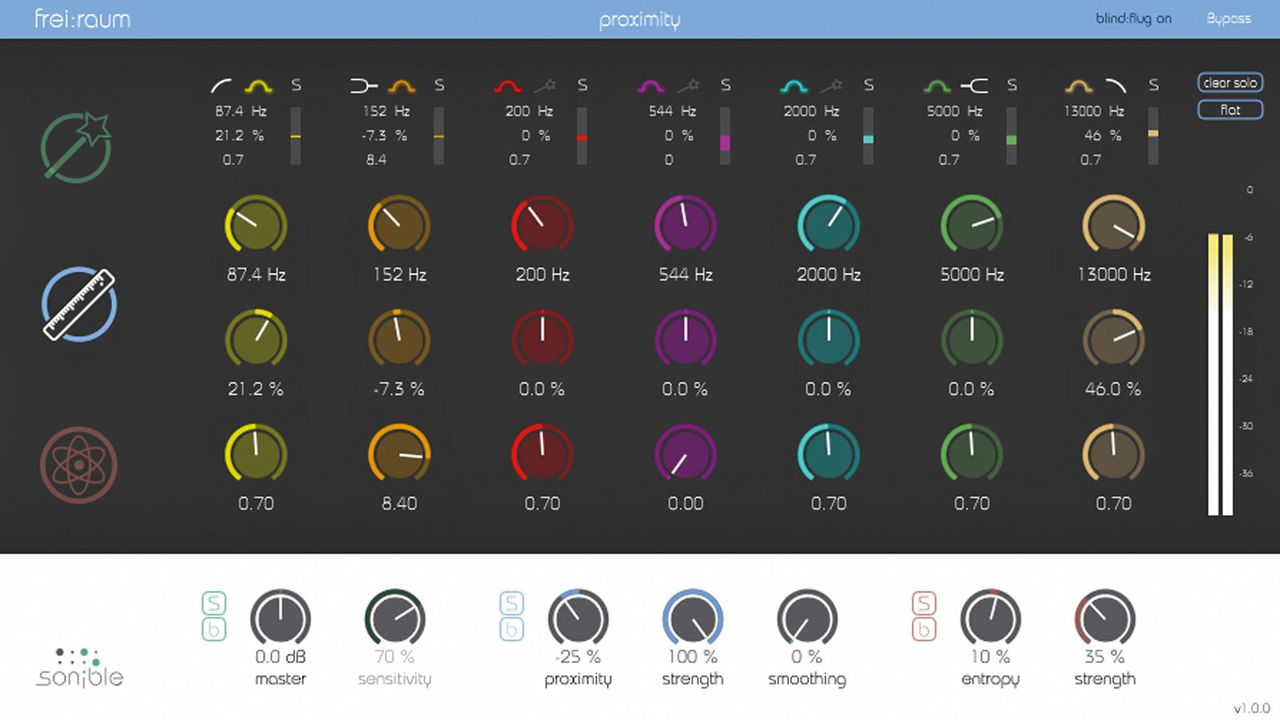
Task: Click the tan 46.0 % gain knob
Action: [x=1114, y=340]
